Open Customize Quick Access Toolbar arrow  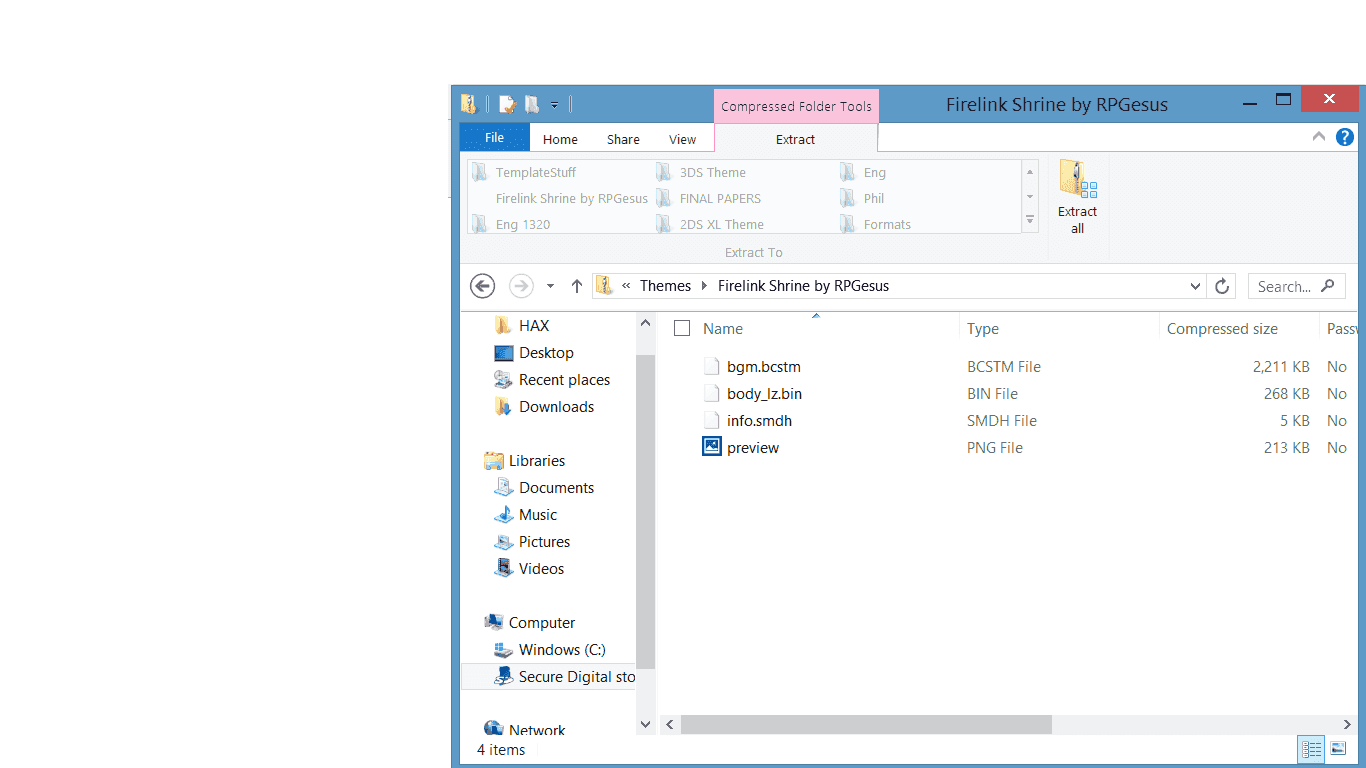(x=554, y=104)
